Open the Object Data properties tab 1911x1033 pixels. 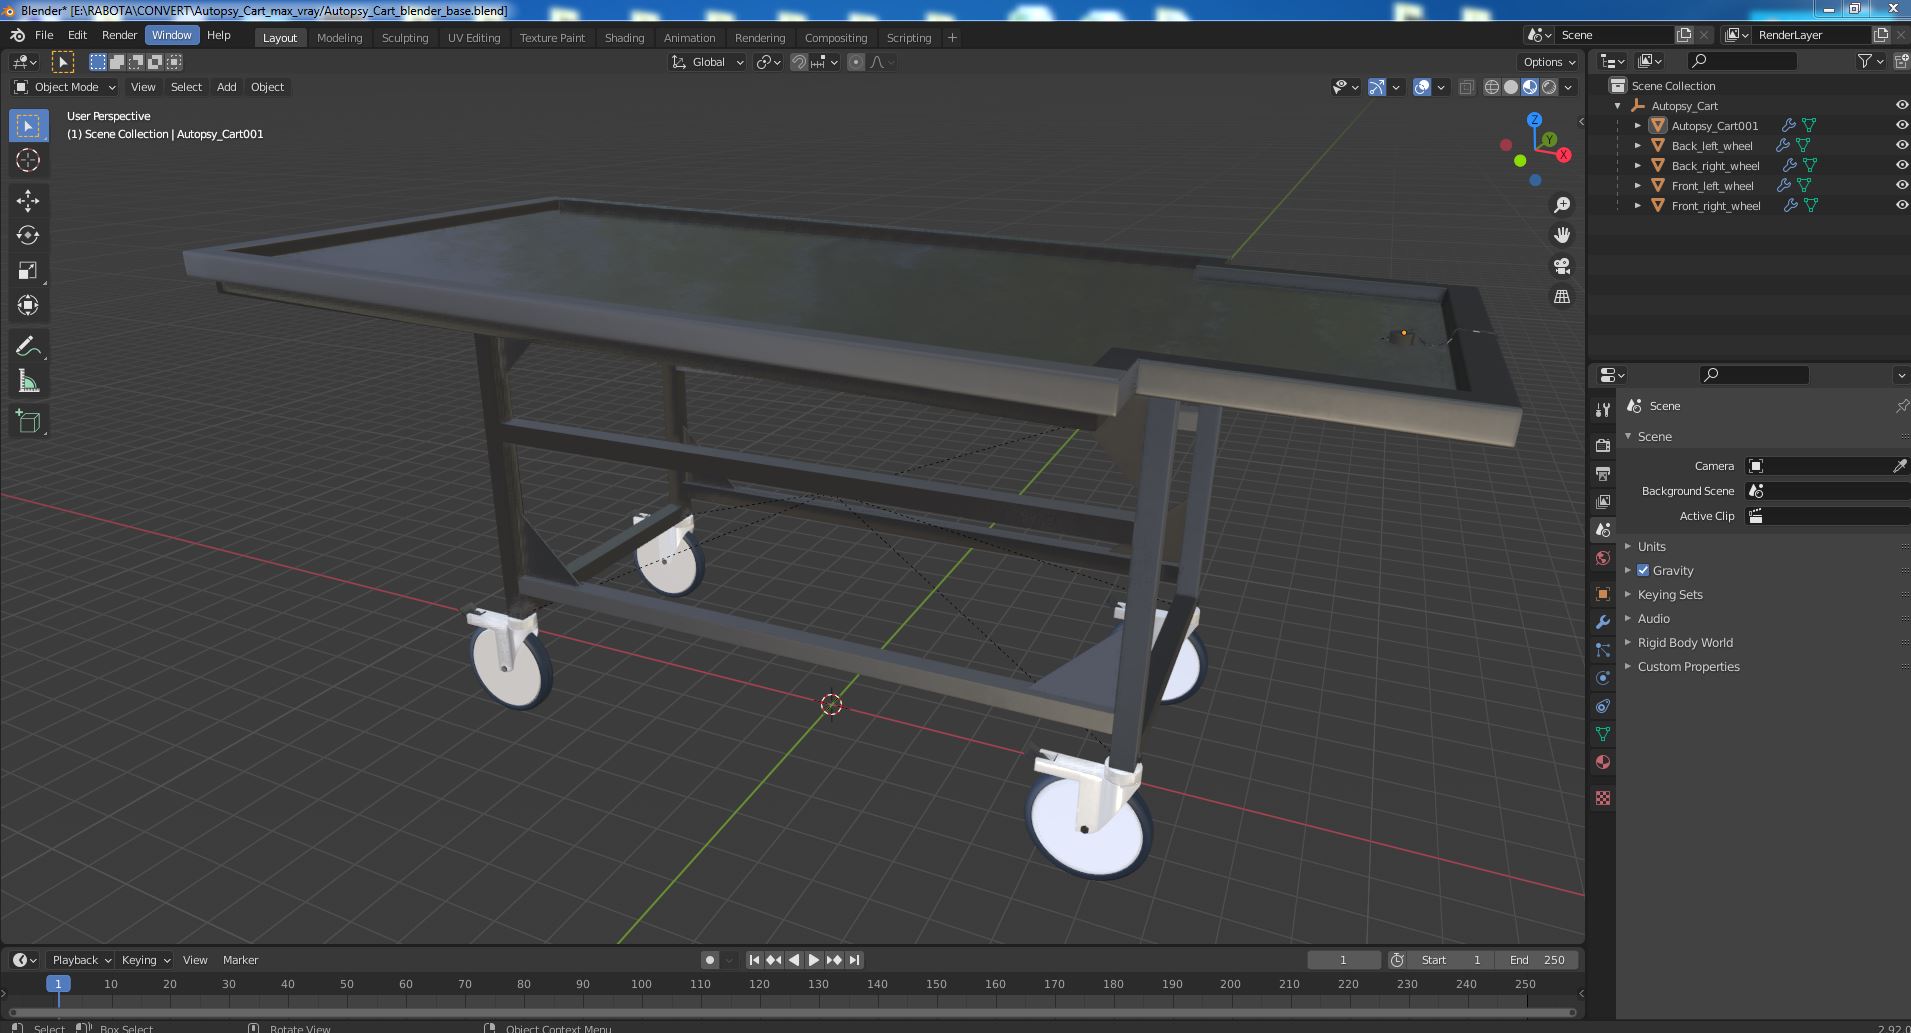[x=1603, y=734]
